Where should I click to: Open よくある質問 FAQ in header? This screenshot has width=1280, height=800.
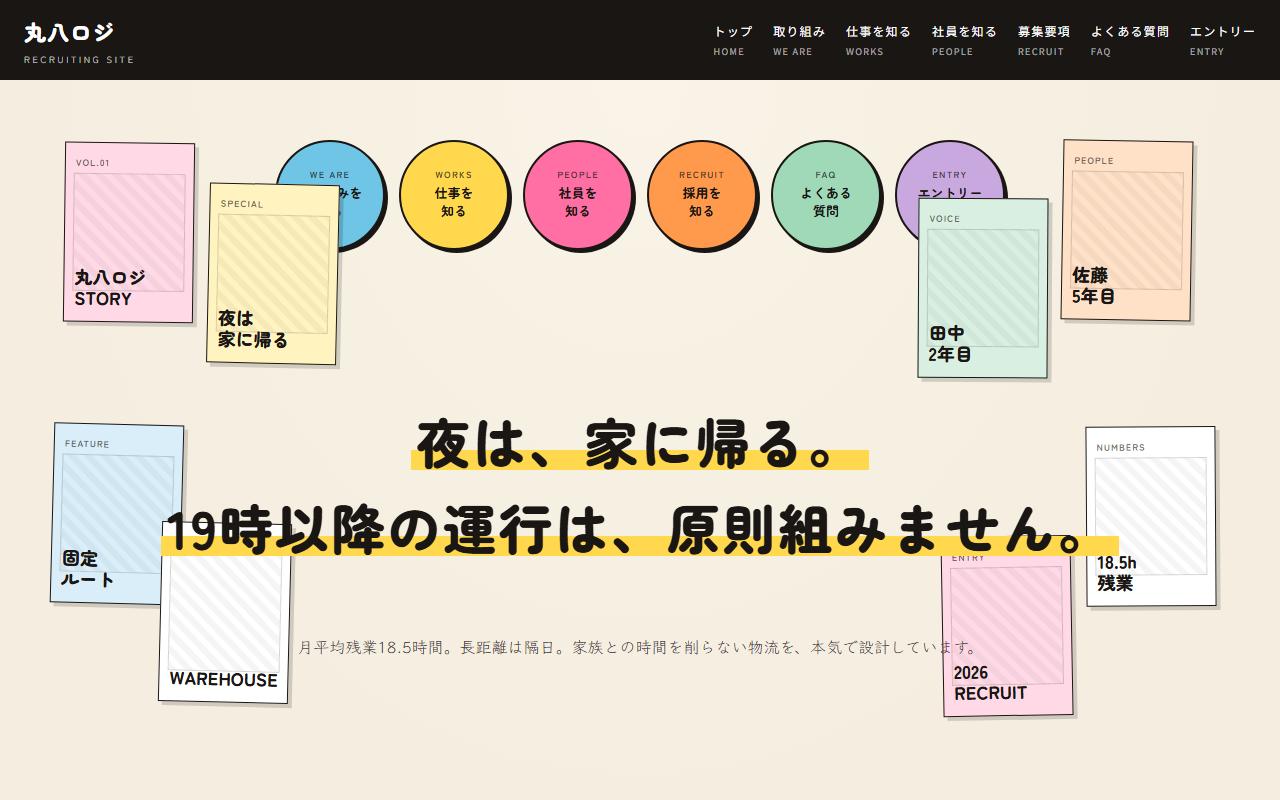(x=1130, y=40)
